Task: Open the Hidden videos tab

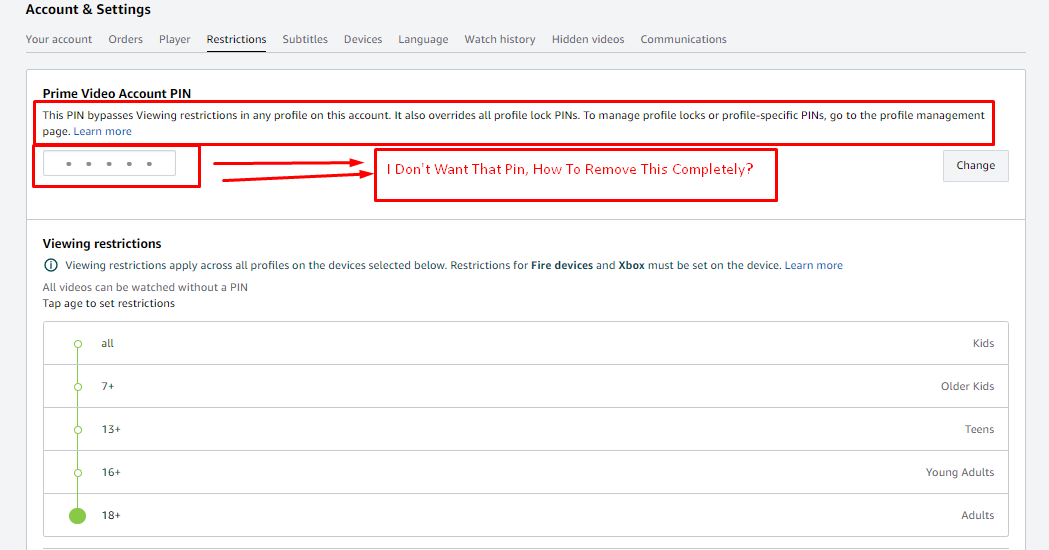Action: click(x=588, y=40)
